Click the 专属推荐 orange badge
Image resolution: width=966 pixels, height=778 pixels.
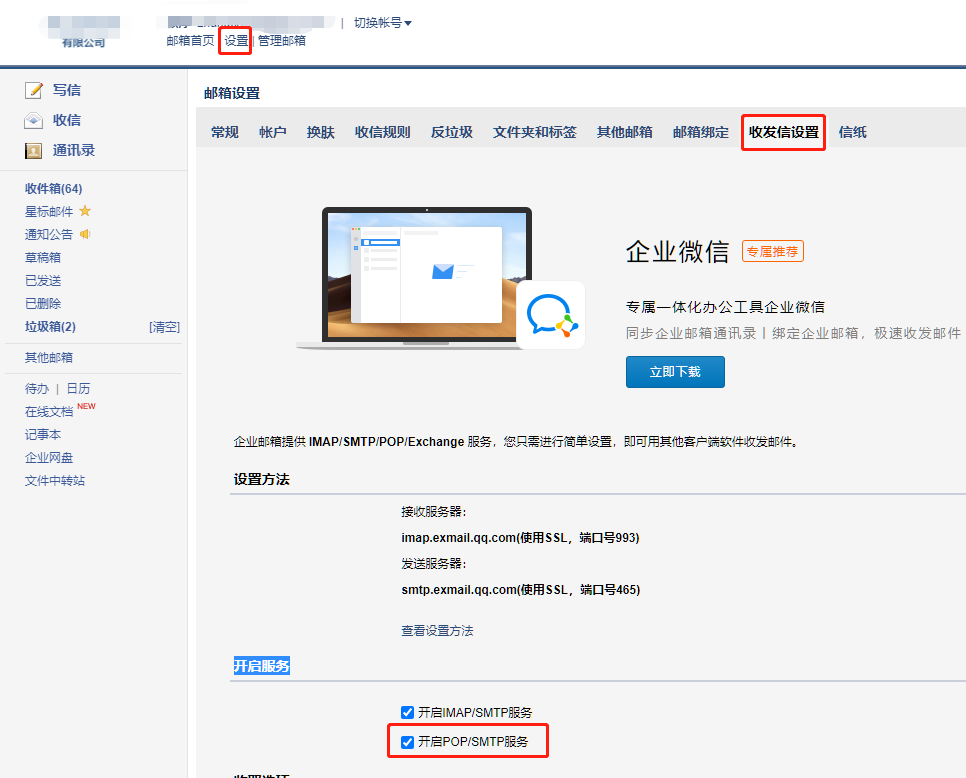pos(772,251)
